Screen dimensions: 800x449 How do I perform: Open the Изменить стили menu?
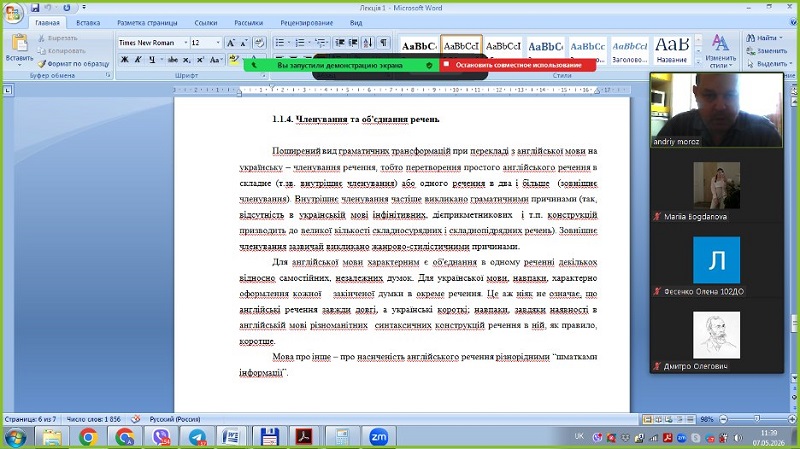(720, 51)
